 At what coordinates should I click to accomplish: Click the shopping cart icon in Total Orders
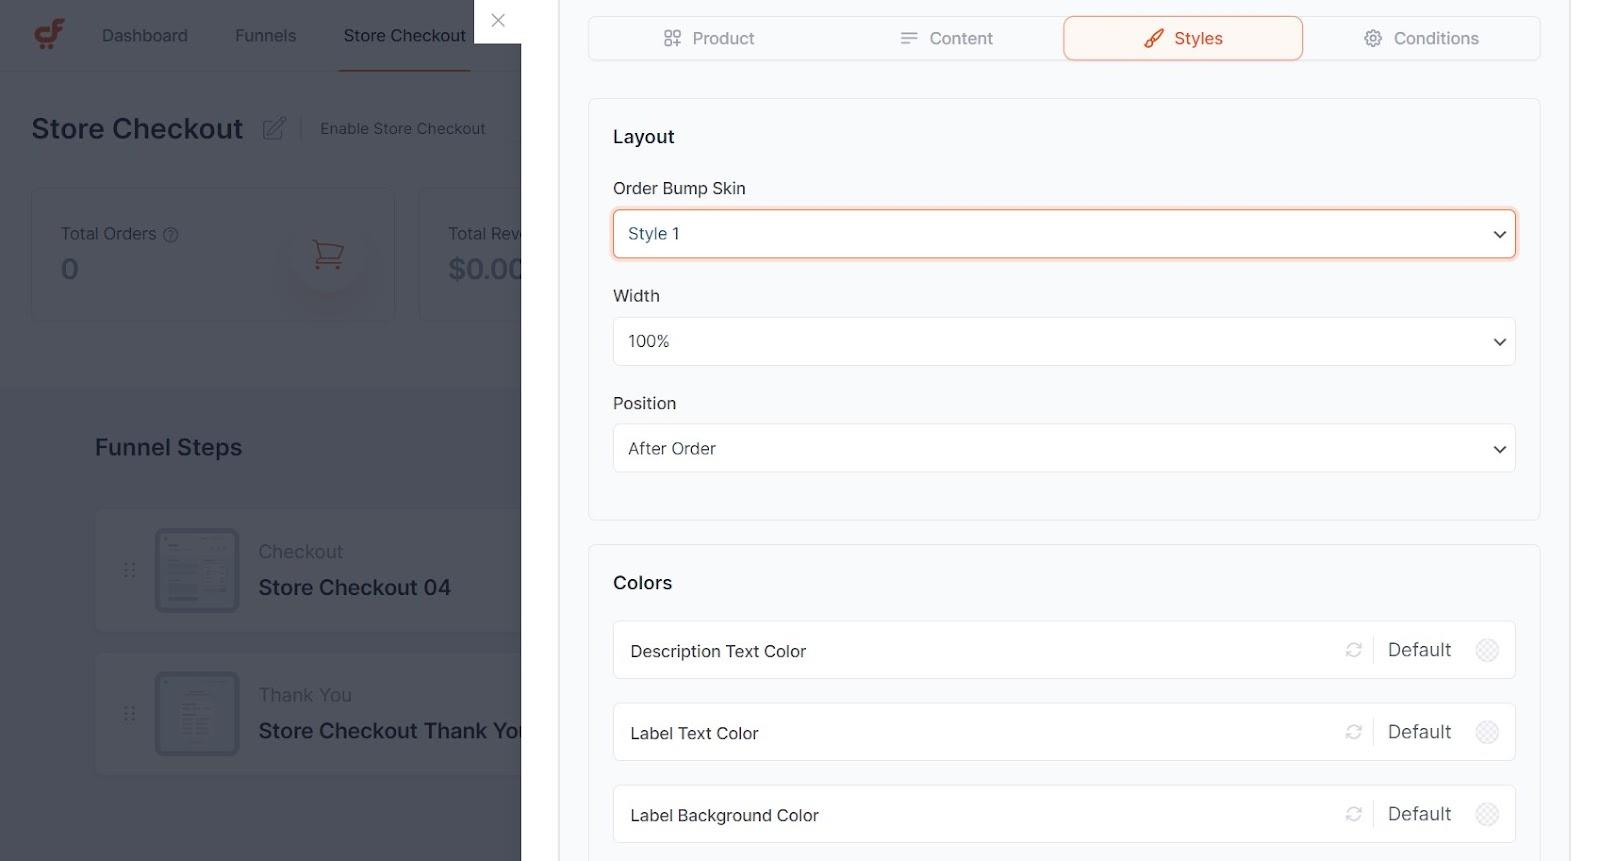point(328,254)
